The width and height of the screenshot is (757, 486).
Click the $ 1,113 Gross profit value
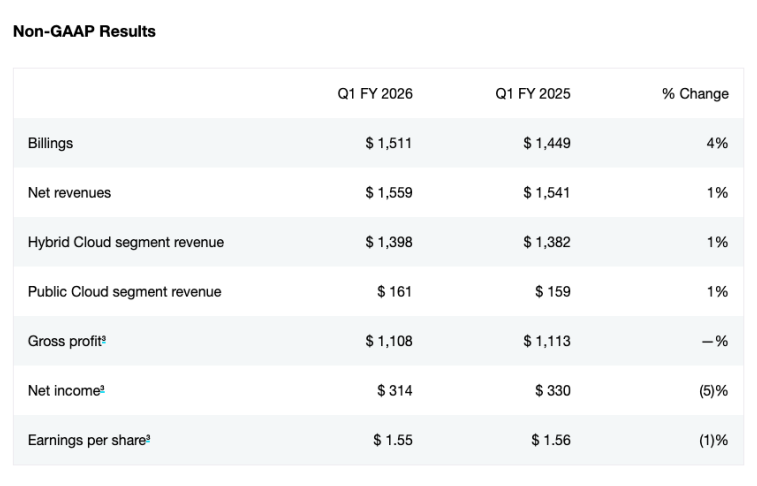coord(546,341)
